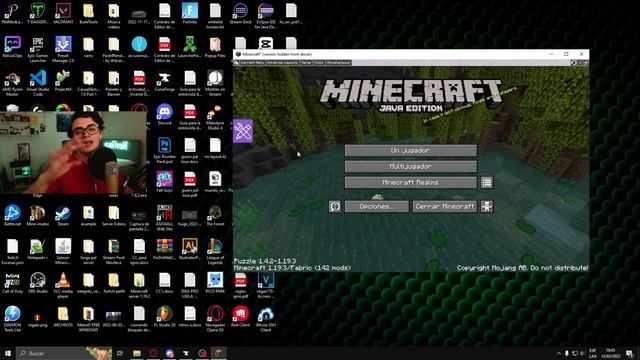Open Marbles on Stream desktop icon
The height and width of the screenshot is (360, 640).
(215, 83)
